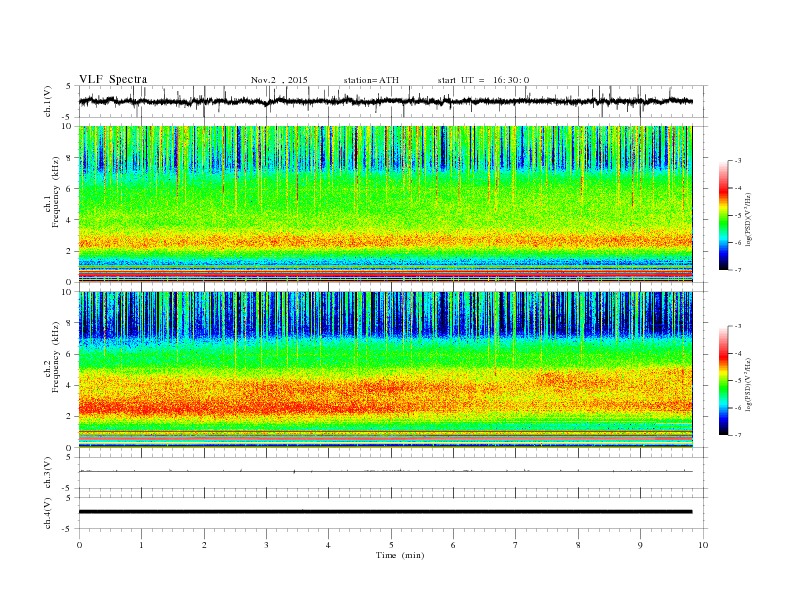Viewport: 792px width, 612px height.
Task: Click the '8' kHz tick on ch.2 frequency axis
Action: coord(70,323)
